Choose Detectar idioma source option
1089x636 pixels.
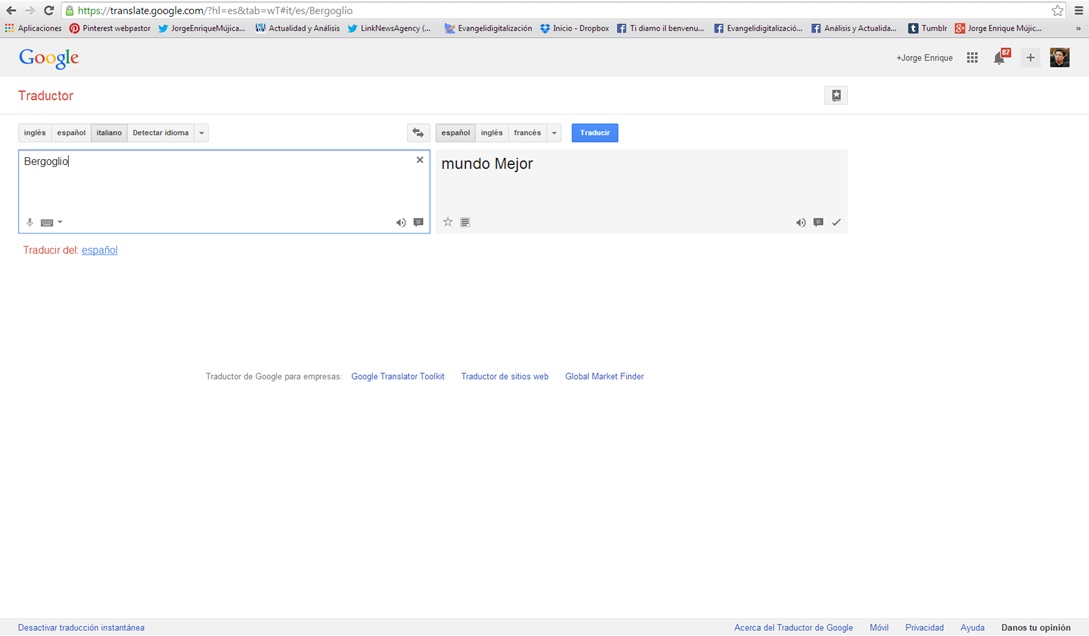160,133
